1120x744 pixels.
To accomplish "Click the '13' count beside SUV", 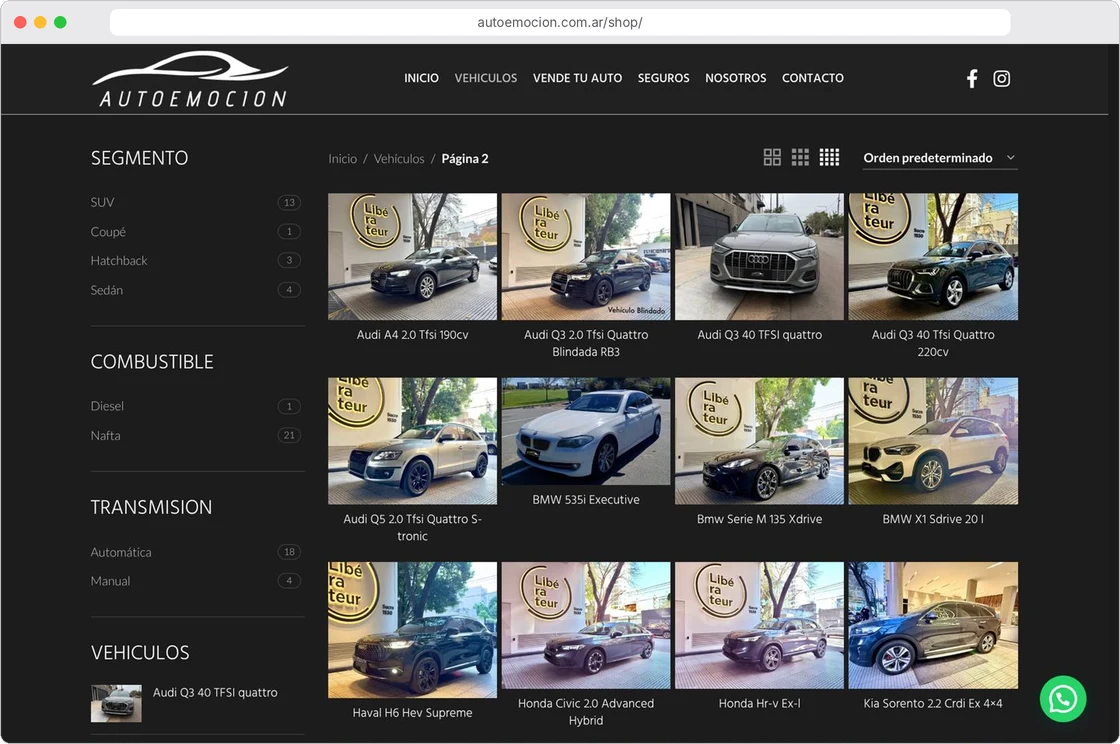I will (289, 203).
